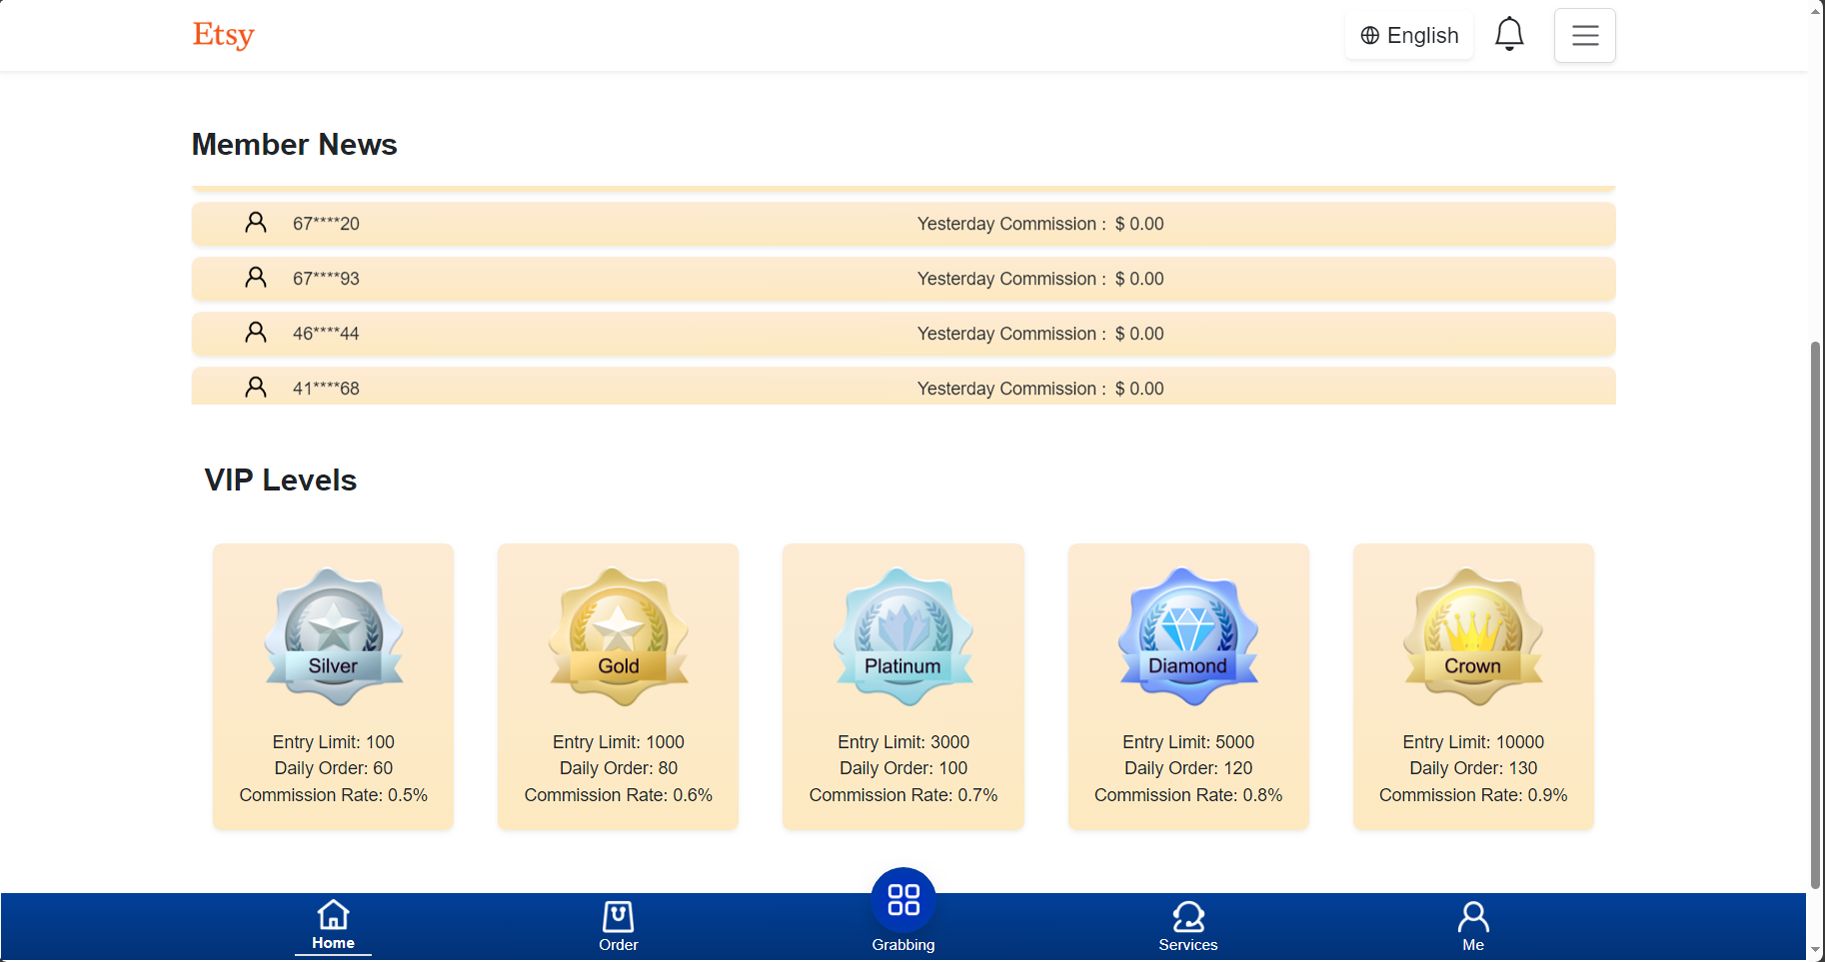Open the hamburger menu
Screen dimensions: 1825x962
[x=1584, y=36]
